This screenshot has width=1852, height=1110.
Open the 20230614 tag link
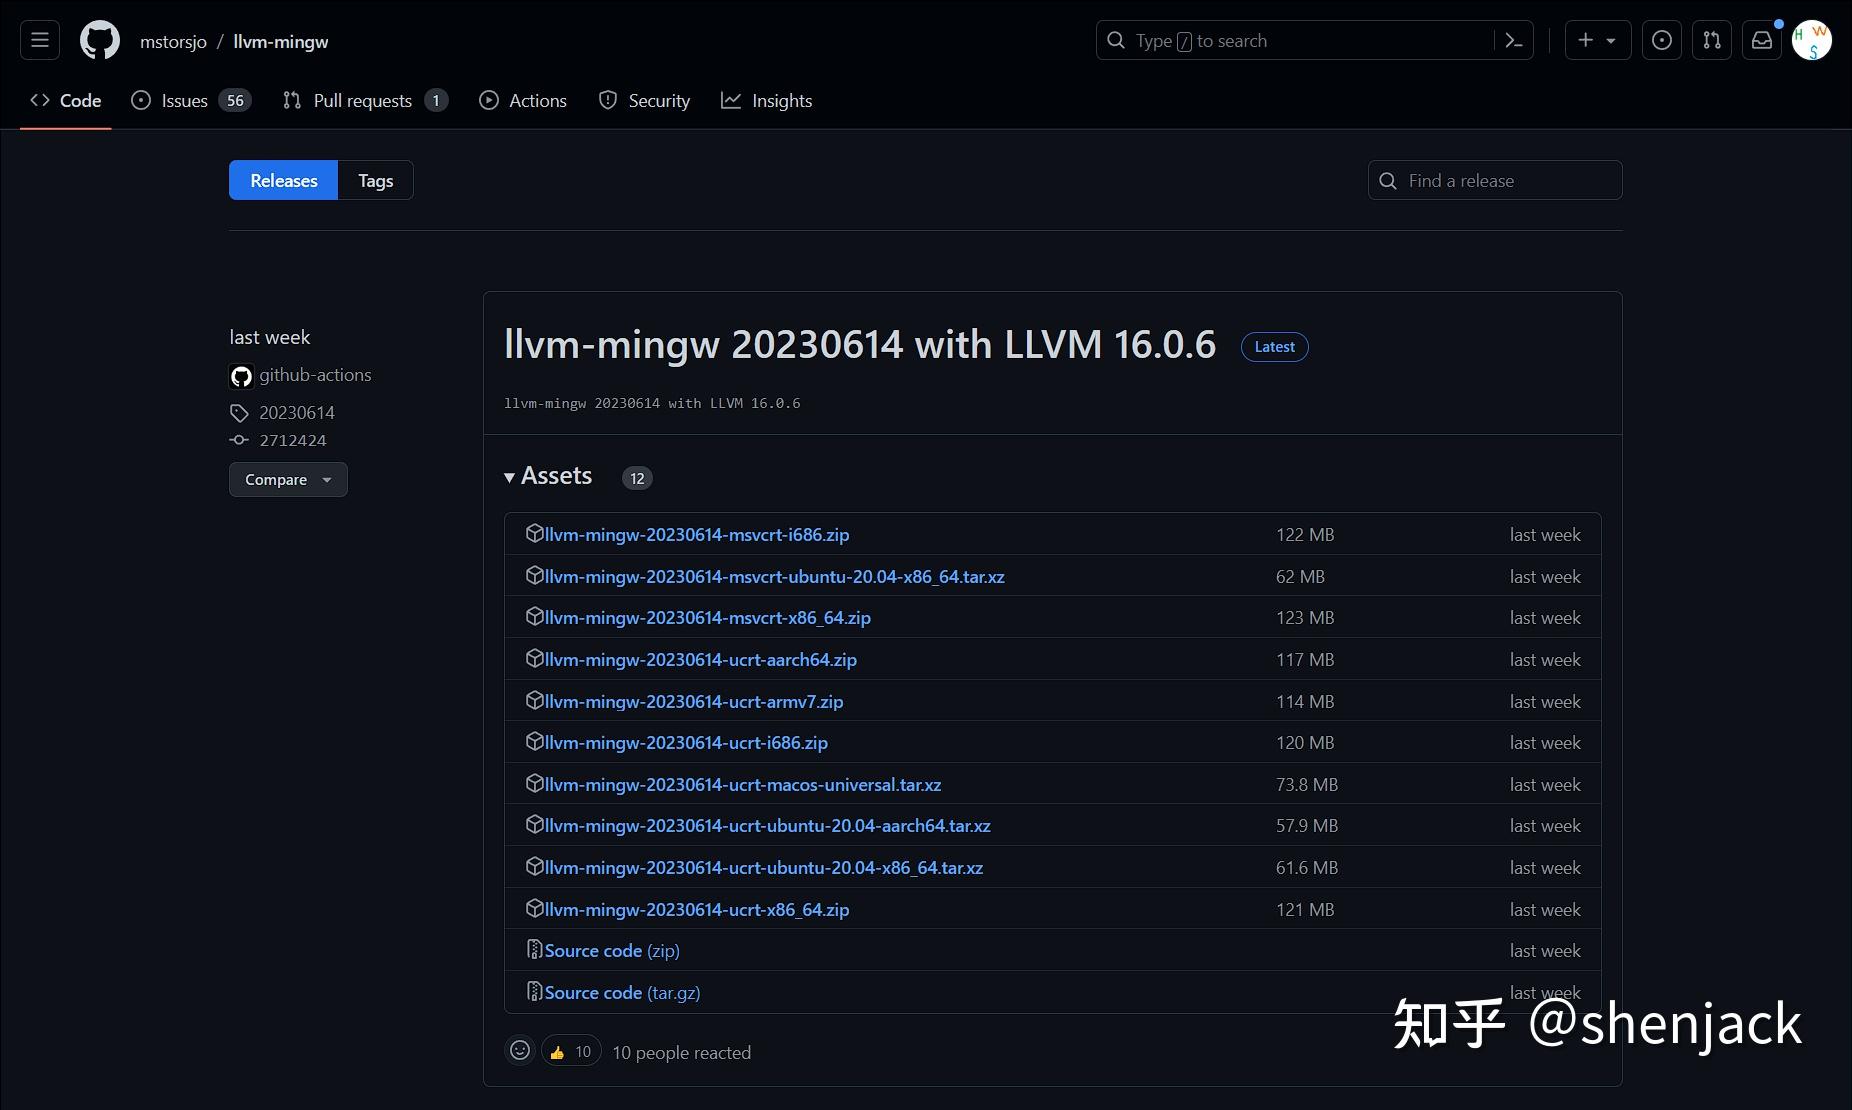297,413
